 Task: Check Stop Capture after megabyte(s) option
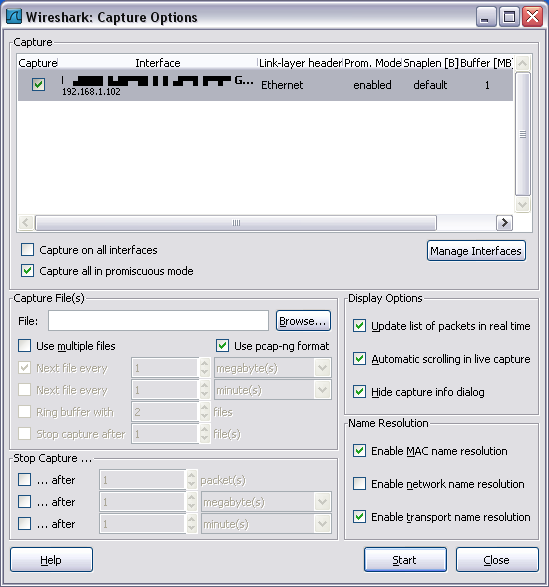pos(25,502)
